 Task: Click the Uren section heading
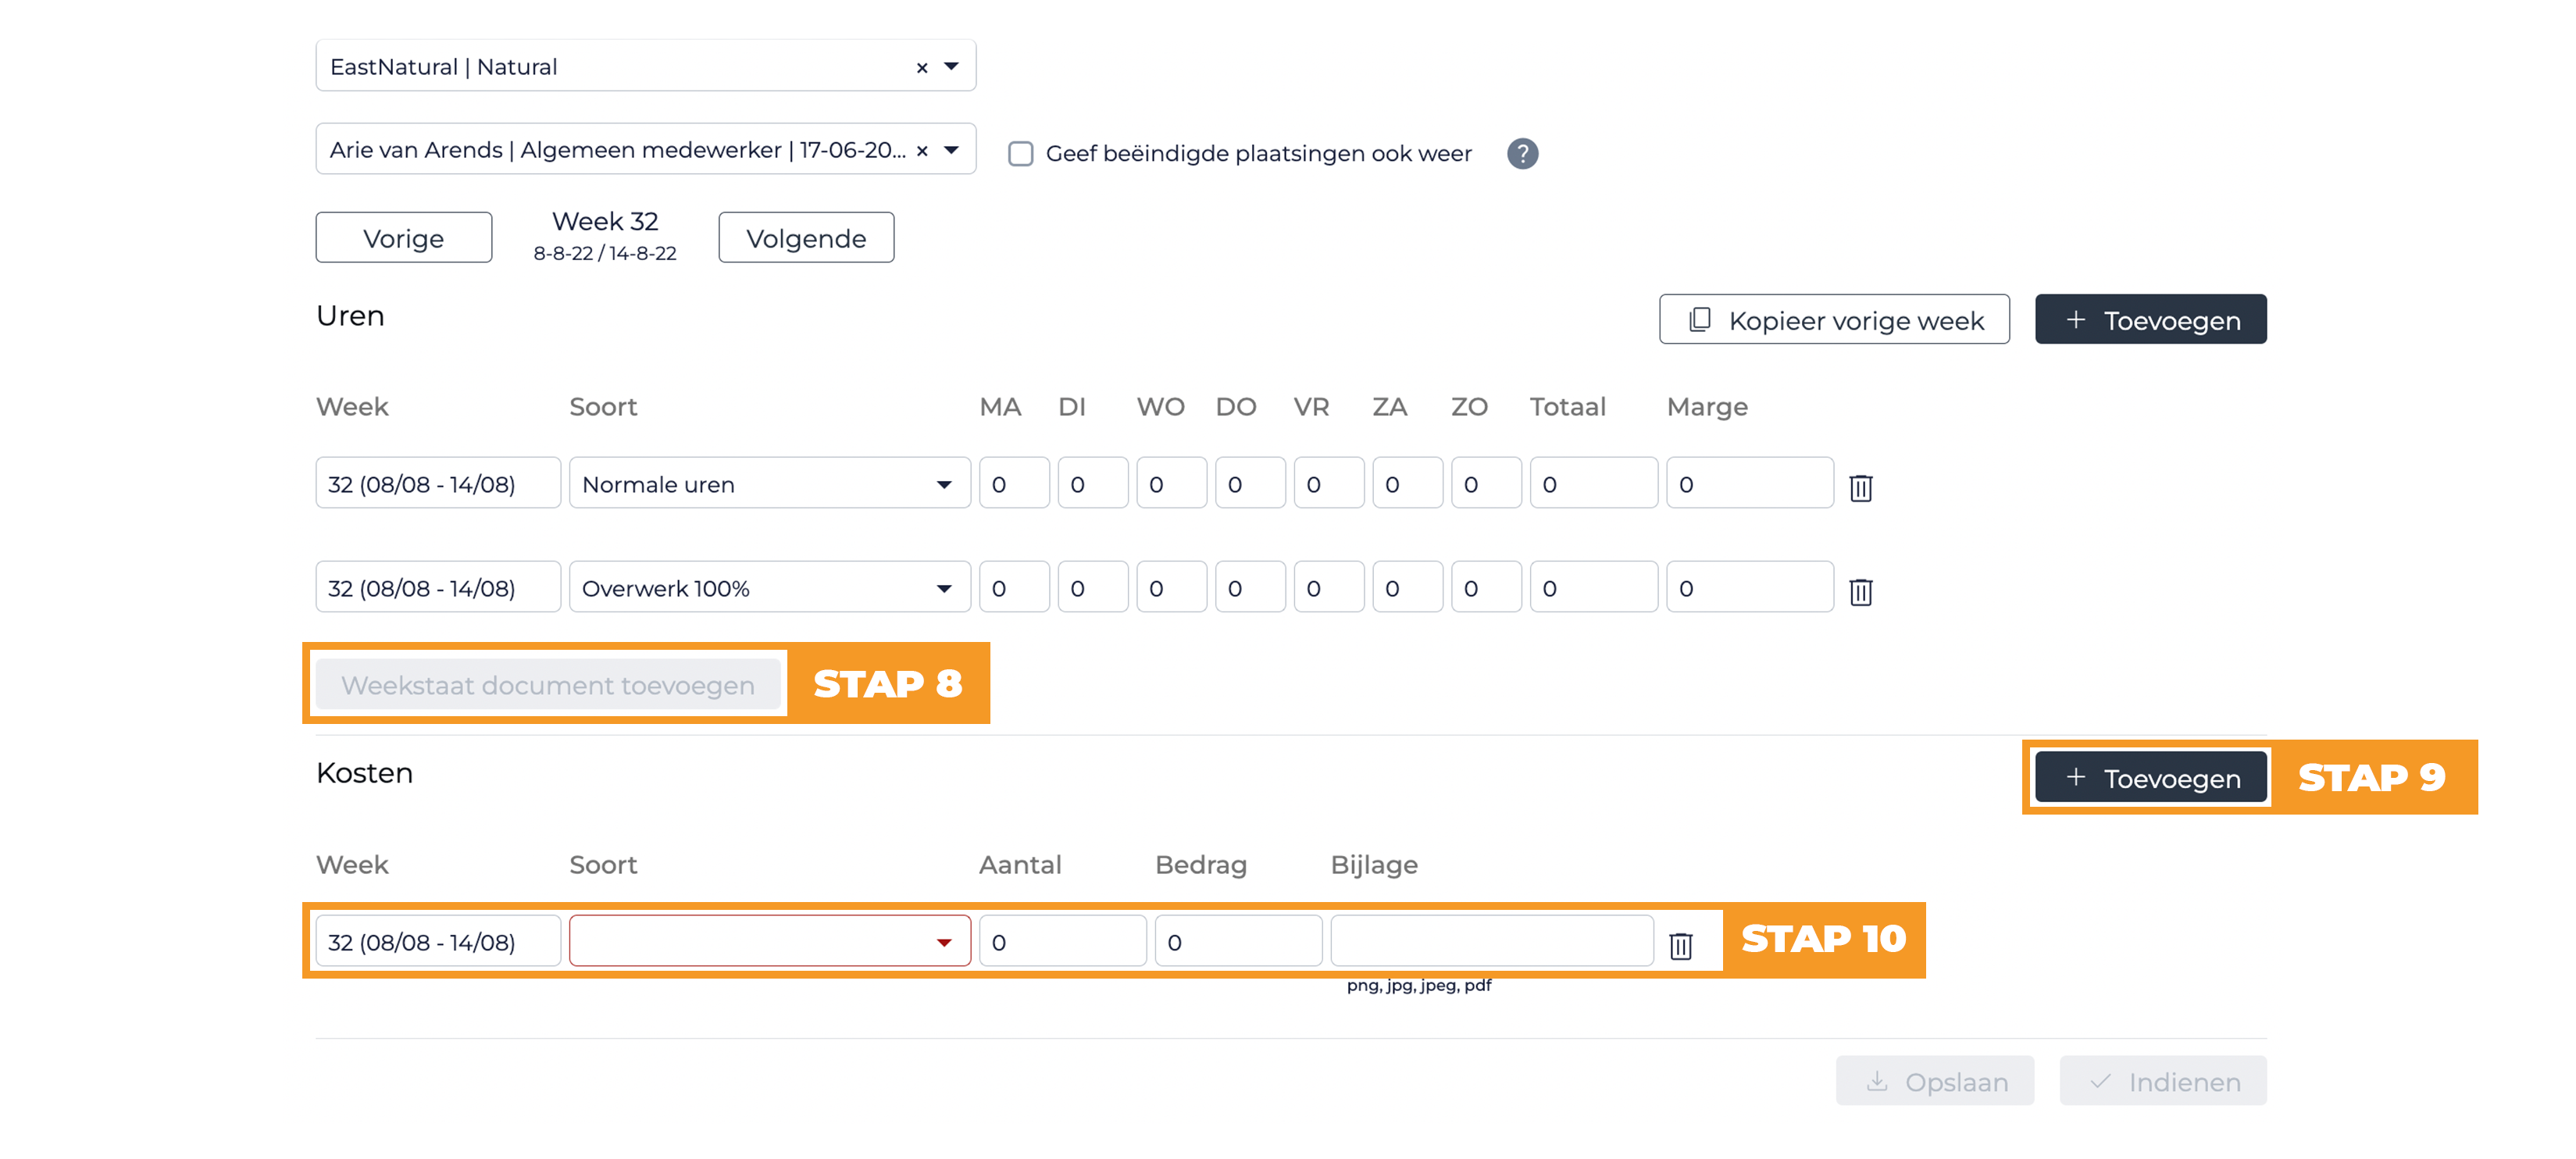tap(350, 316)
